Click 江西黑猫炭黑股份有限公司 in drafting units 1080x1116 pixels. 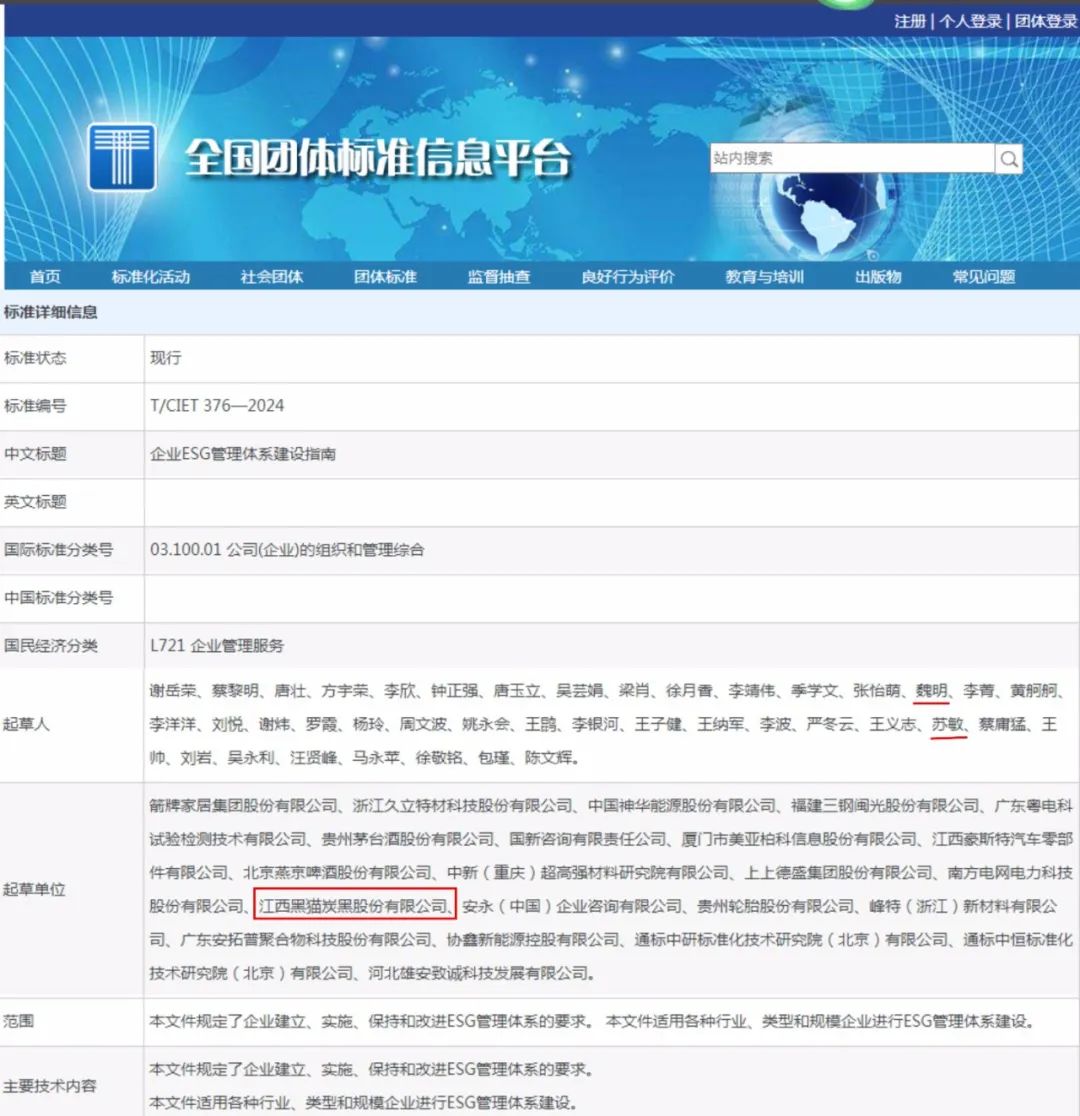click(352, 906)
